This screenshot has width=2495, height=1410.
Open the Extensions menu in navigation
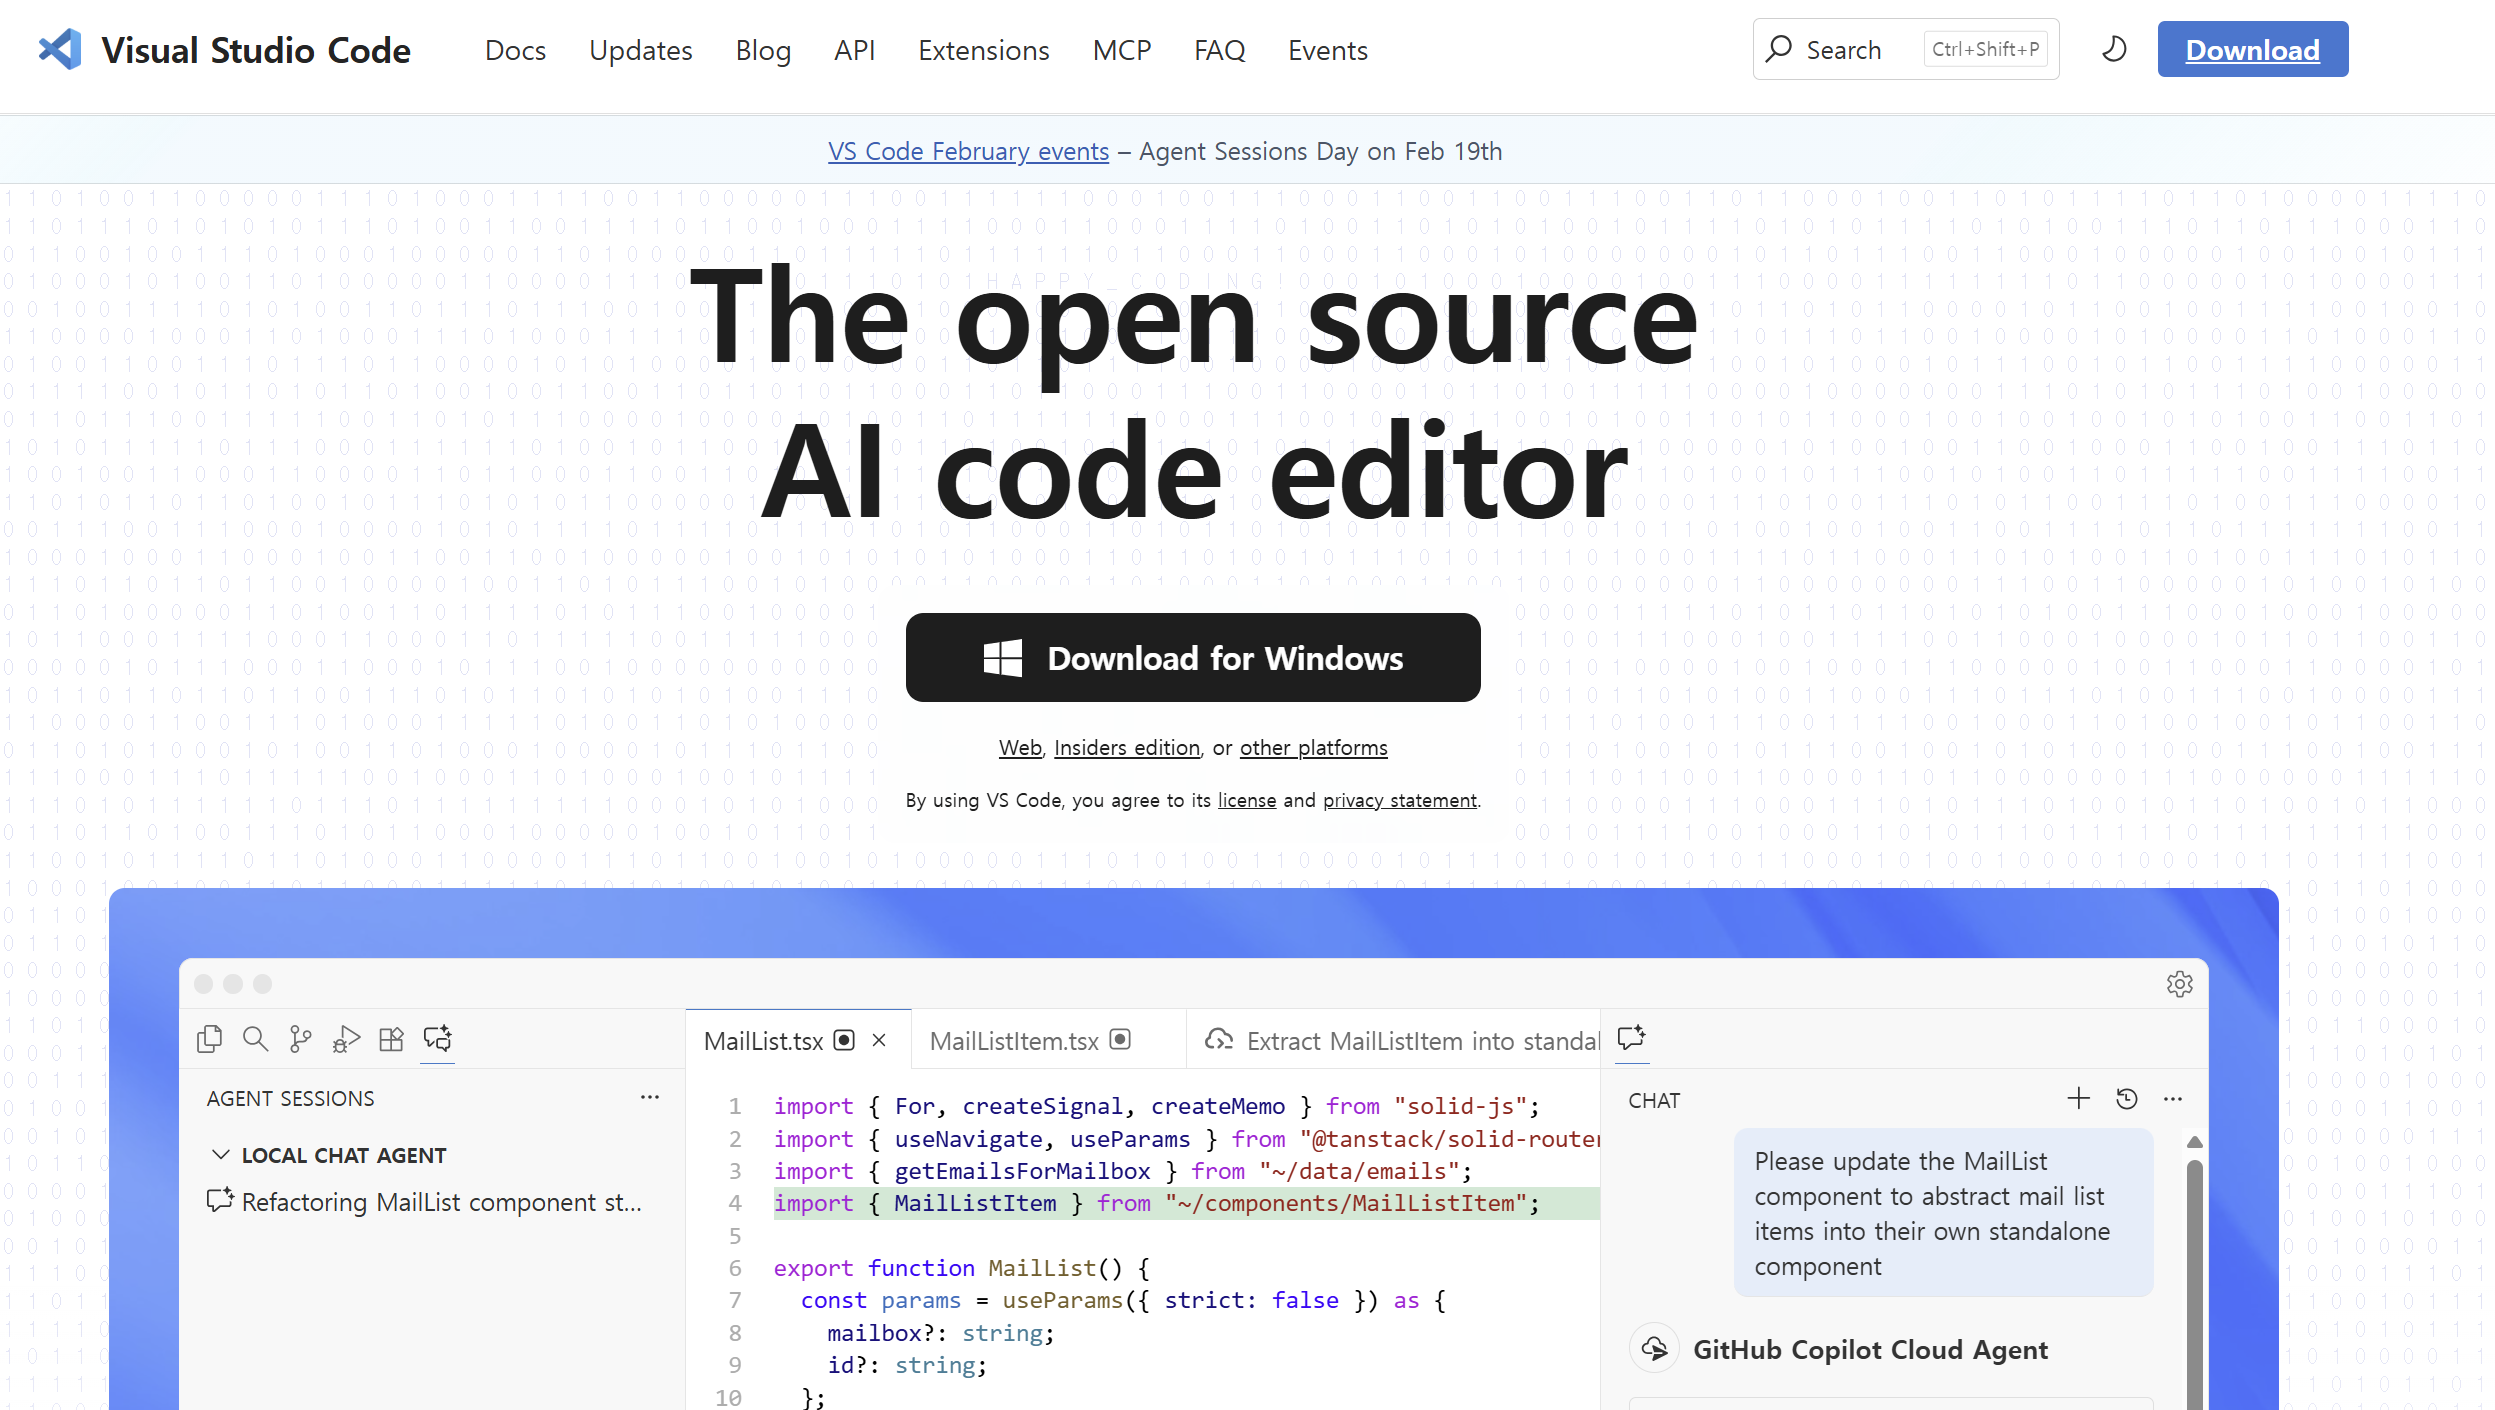click(x=983, y=50)
